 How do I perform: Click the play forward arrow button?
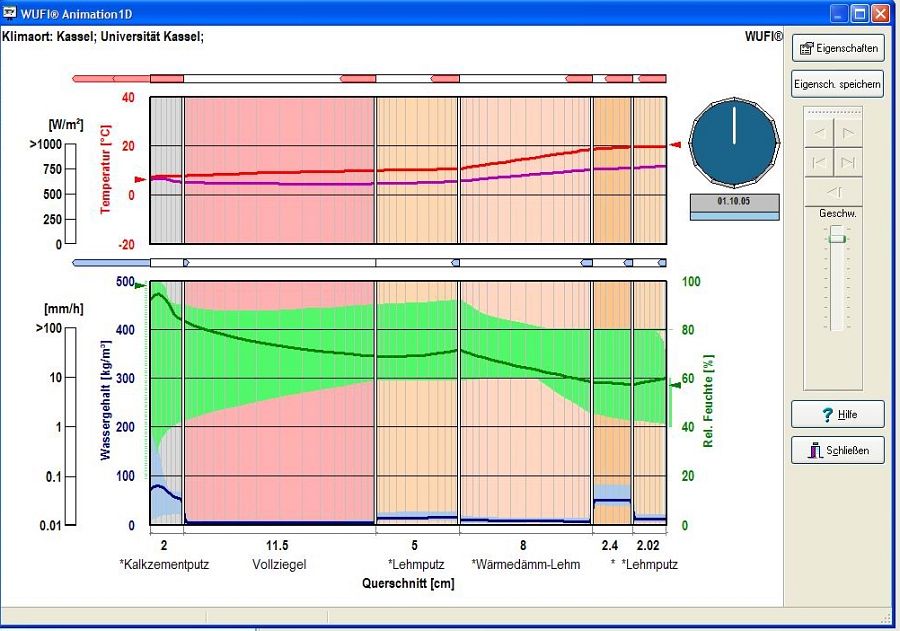click(848, 132)
